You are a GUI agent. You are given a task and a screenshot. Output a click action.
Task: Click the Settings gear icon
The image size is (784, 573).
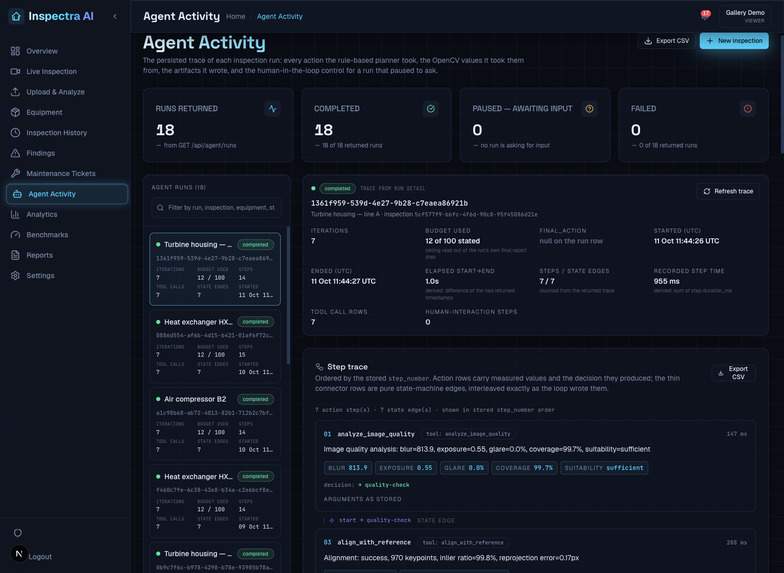(x=16, y=276)
